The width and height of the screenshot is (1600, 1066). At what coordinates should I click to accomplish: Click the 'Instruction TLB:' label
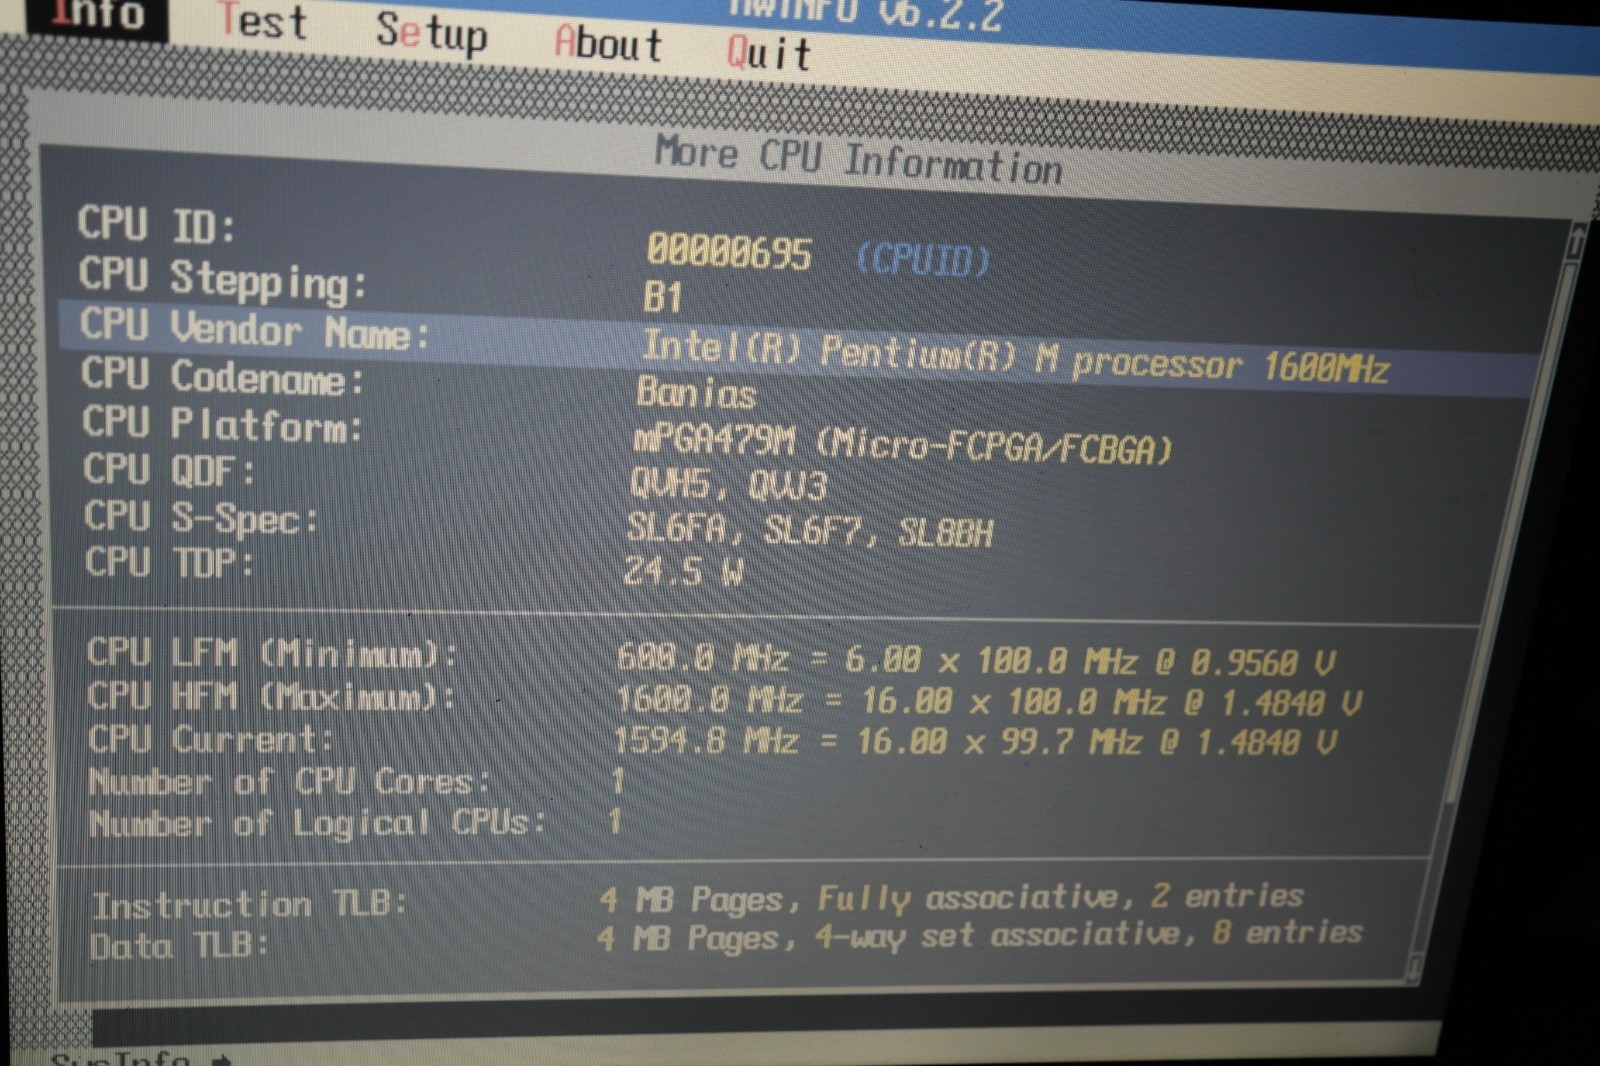point(250,904)
